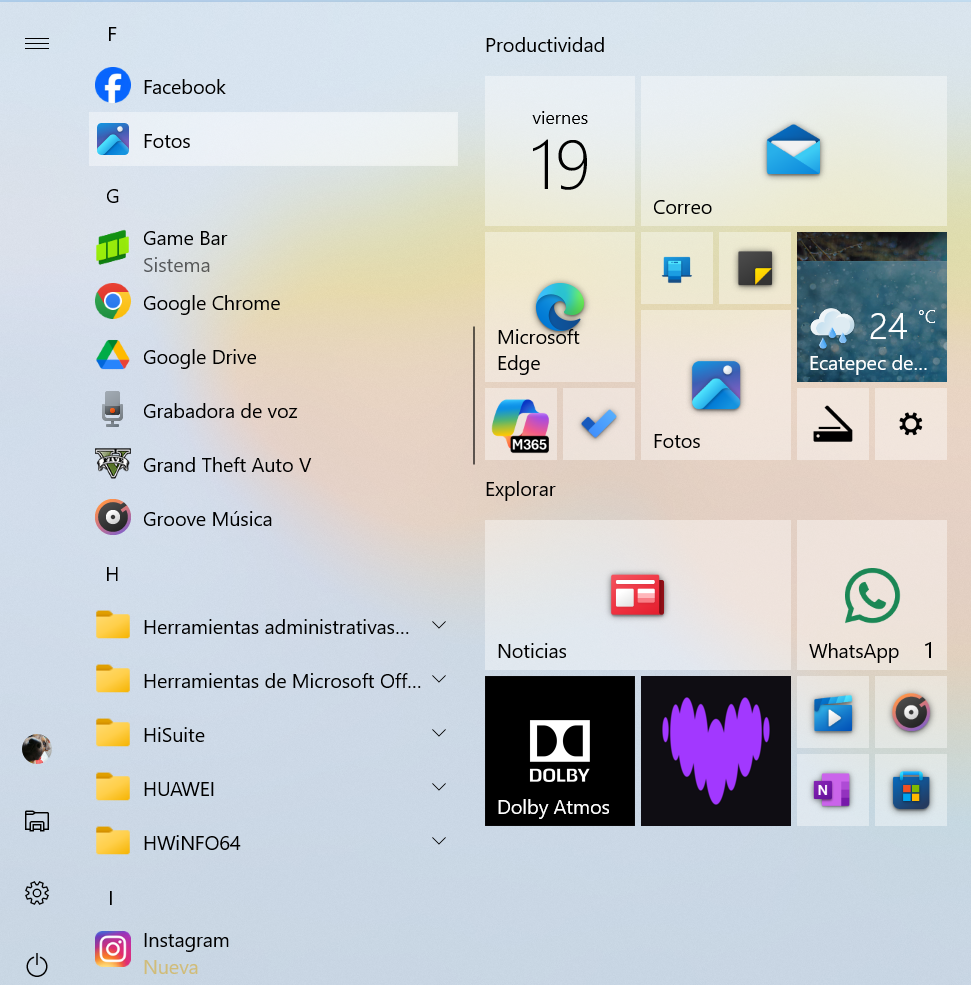Open the purple heart Deezer tile

coord(716,751)
